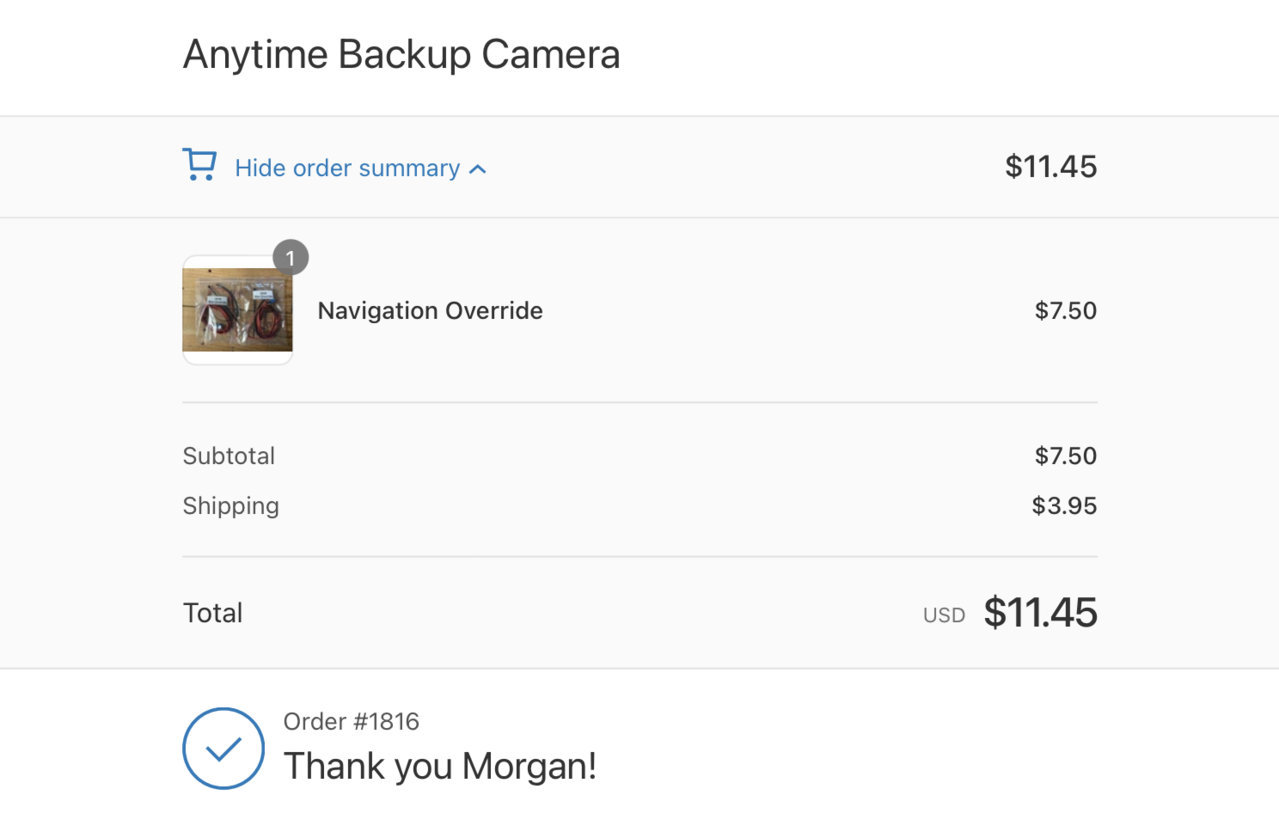Viewport: 1279px width, 832px height.
Task: Click the Subtotal label
Action: click(x=228, y=456)
